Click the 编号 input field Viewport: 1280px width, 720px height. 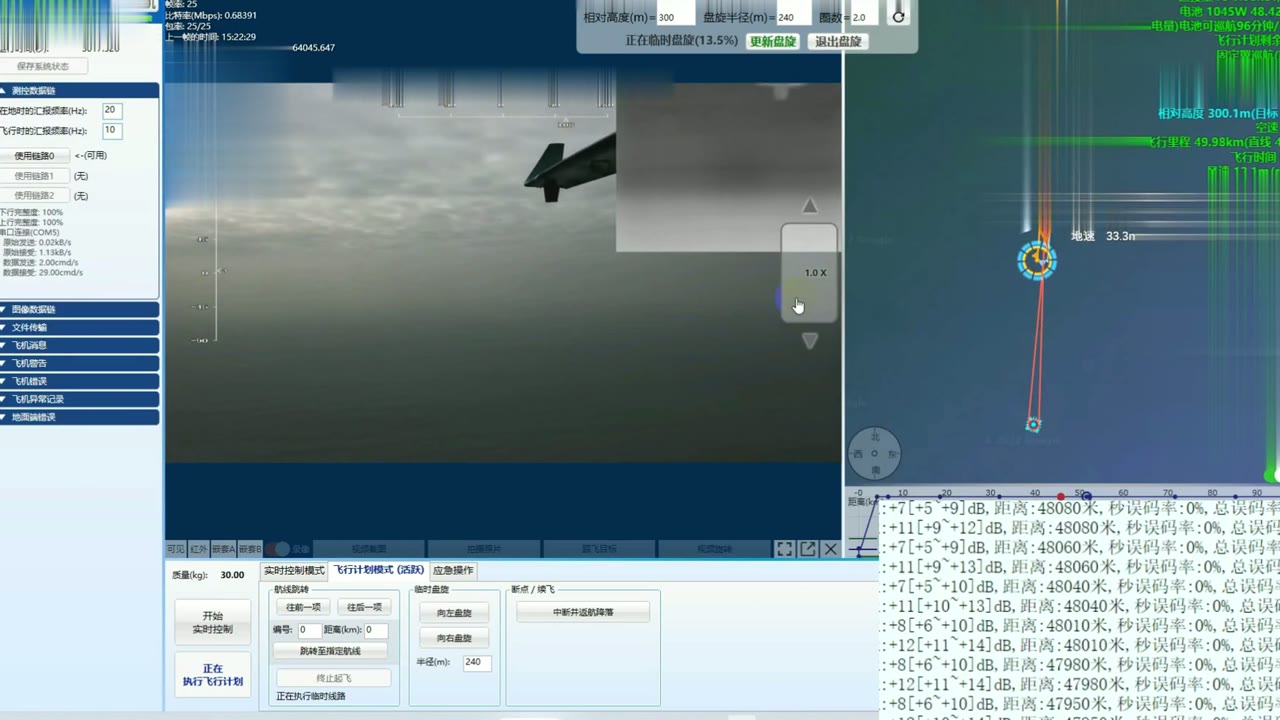pyautogui.click(x=309, y=630)
